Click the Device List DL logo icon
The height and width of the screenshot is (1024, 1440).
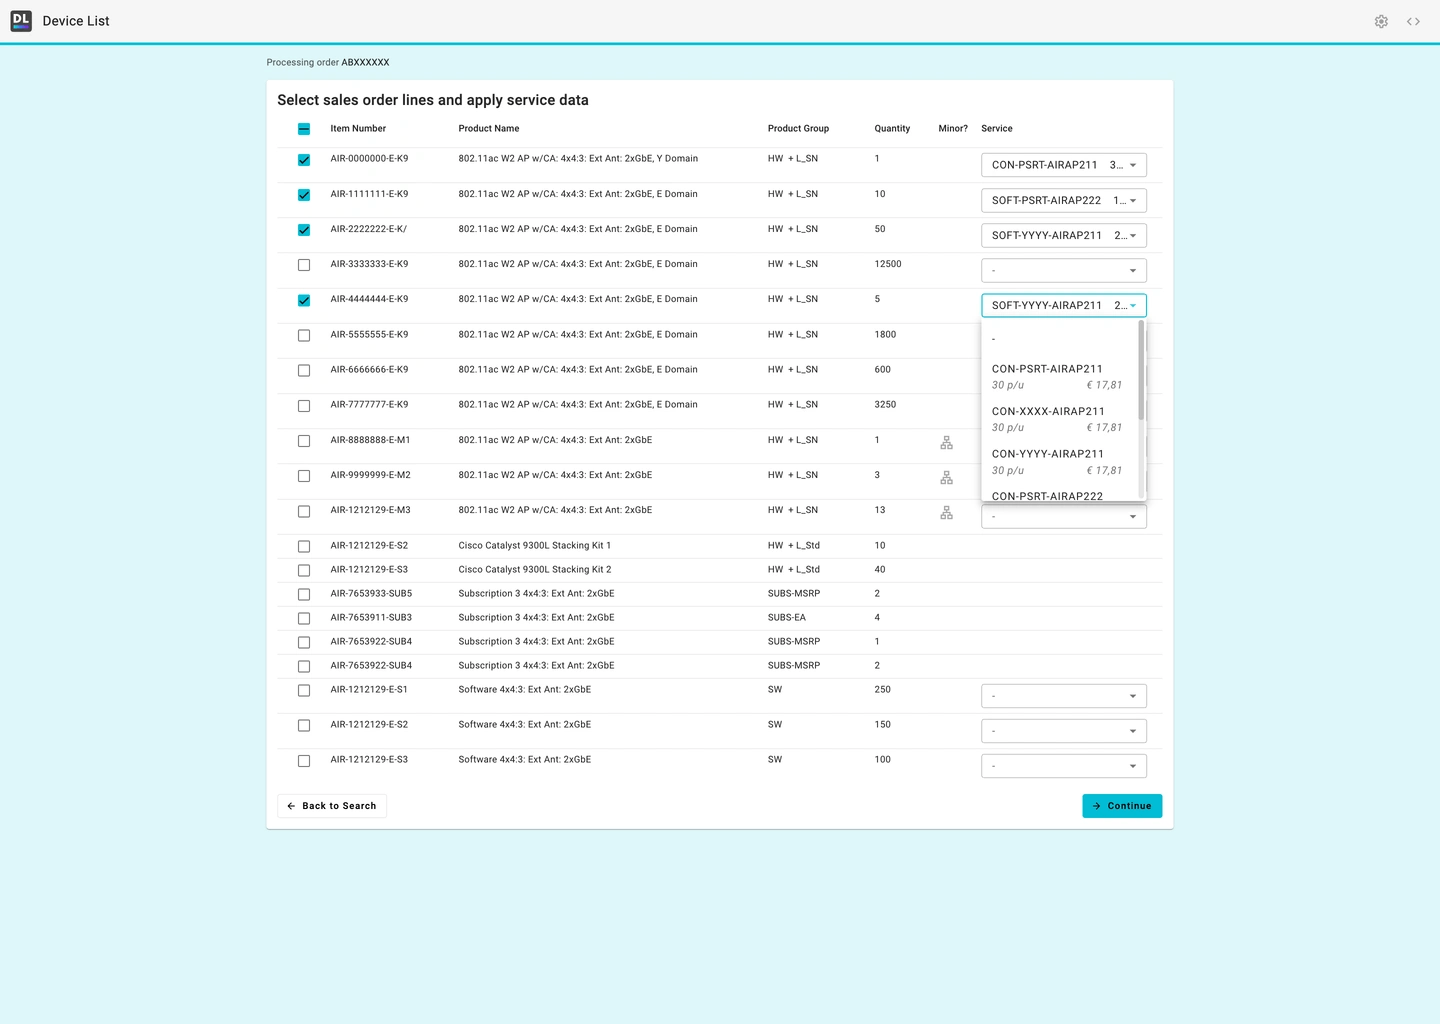coord(21,21)
